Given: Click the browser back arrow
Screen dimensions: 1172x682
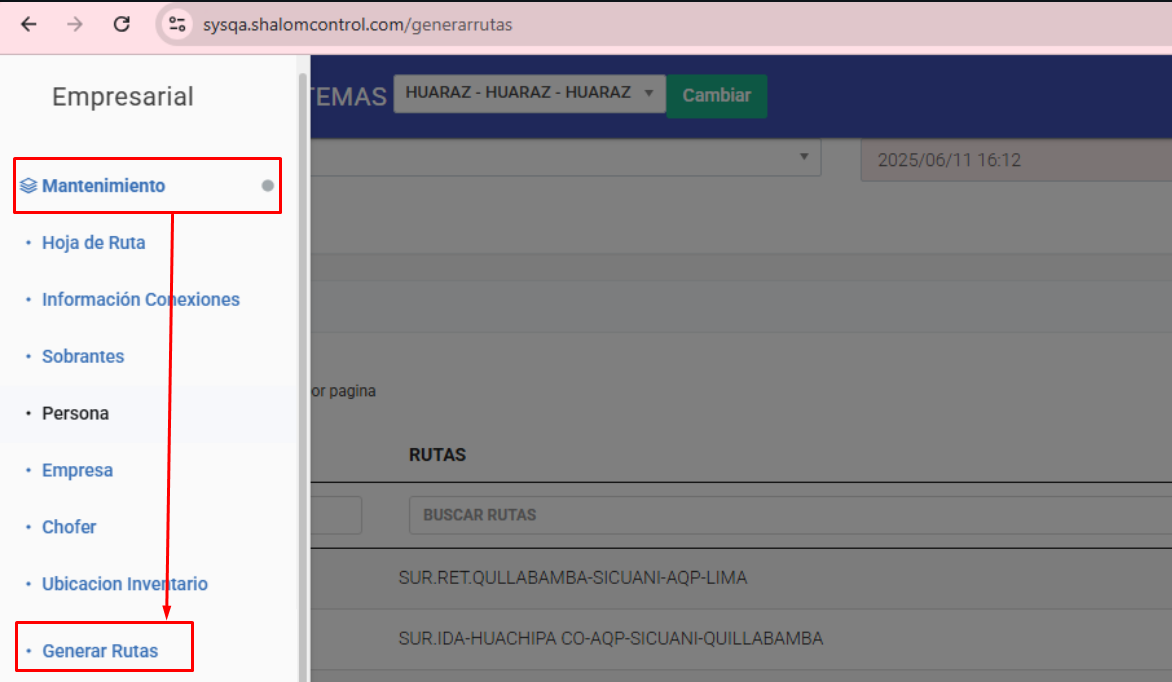Looking at the screenshot, I should [x=28, y=24].
